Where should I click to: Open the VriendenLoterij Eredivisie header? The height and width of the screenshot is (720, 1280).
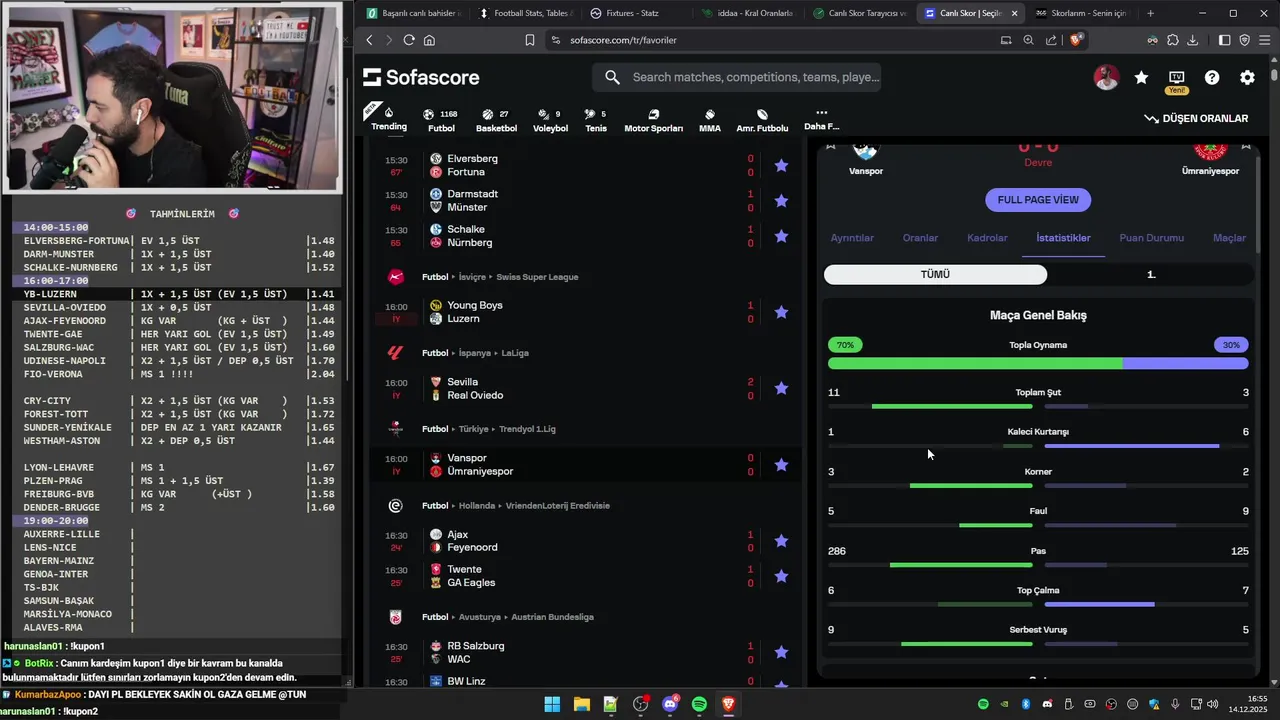[x=555, y=506]
